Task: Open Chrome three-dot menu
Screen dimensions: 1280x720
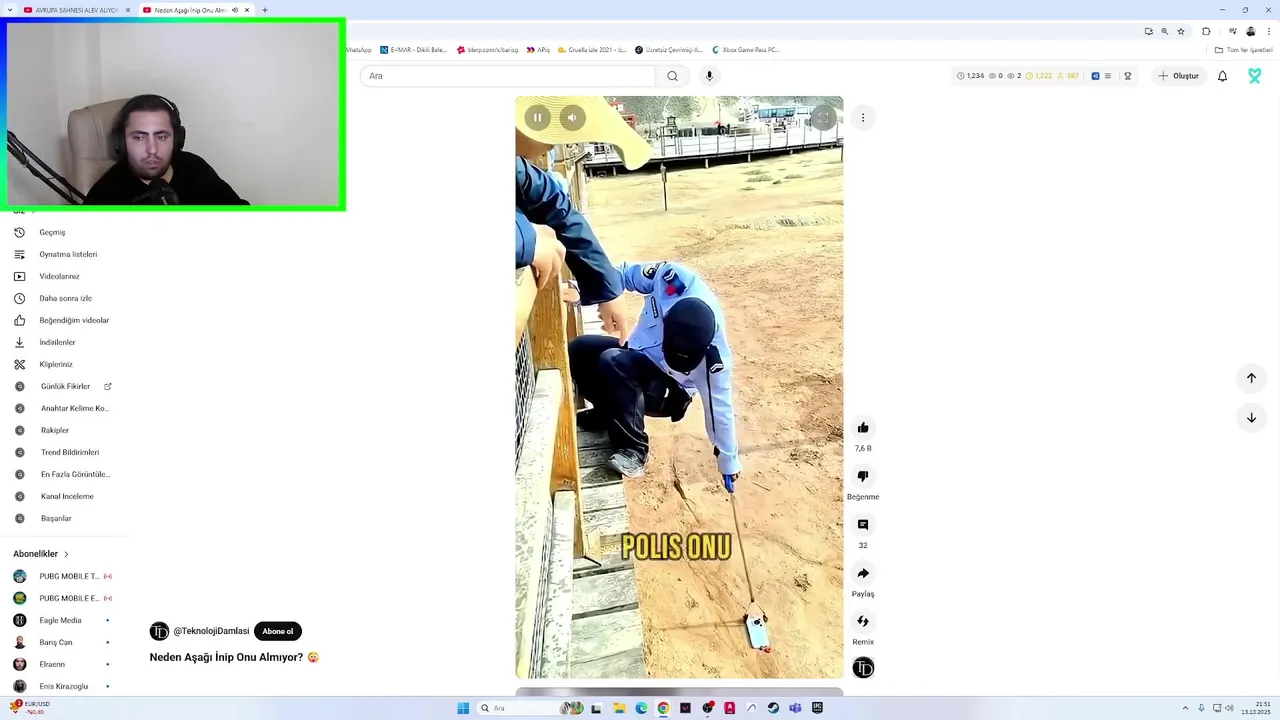Action: tap(1267, 31)
